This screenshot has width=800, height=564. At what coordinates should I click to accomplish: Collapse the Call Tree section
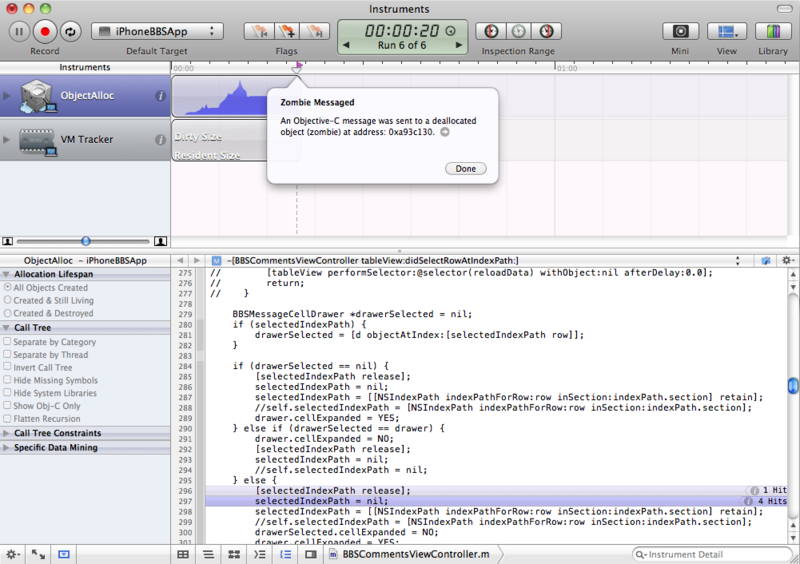(6, 328)
